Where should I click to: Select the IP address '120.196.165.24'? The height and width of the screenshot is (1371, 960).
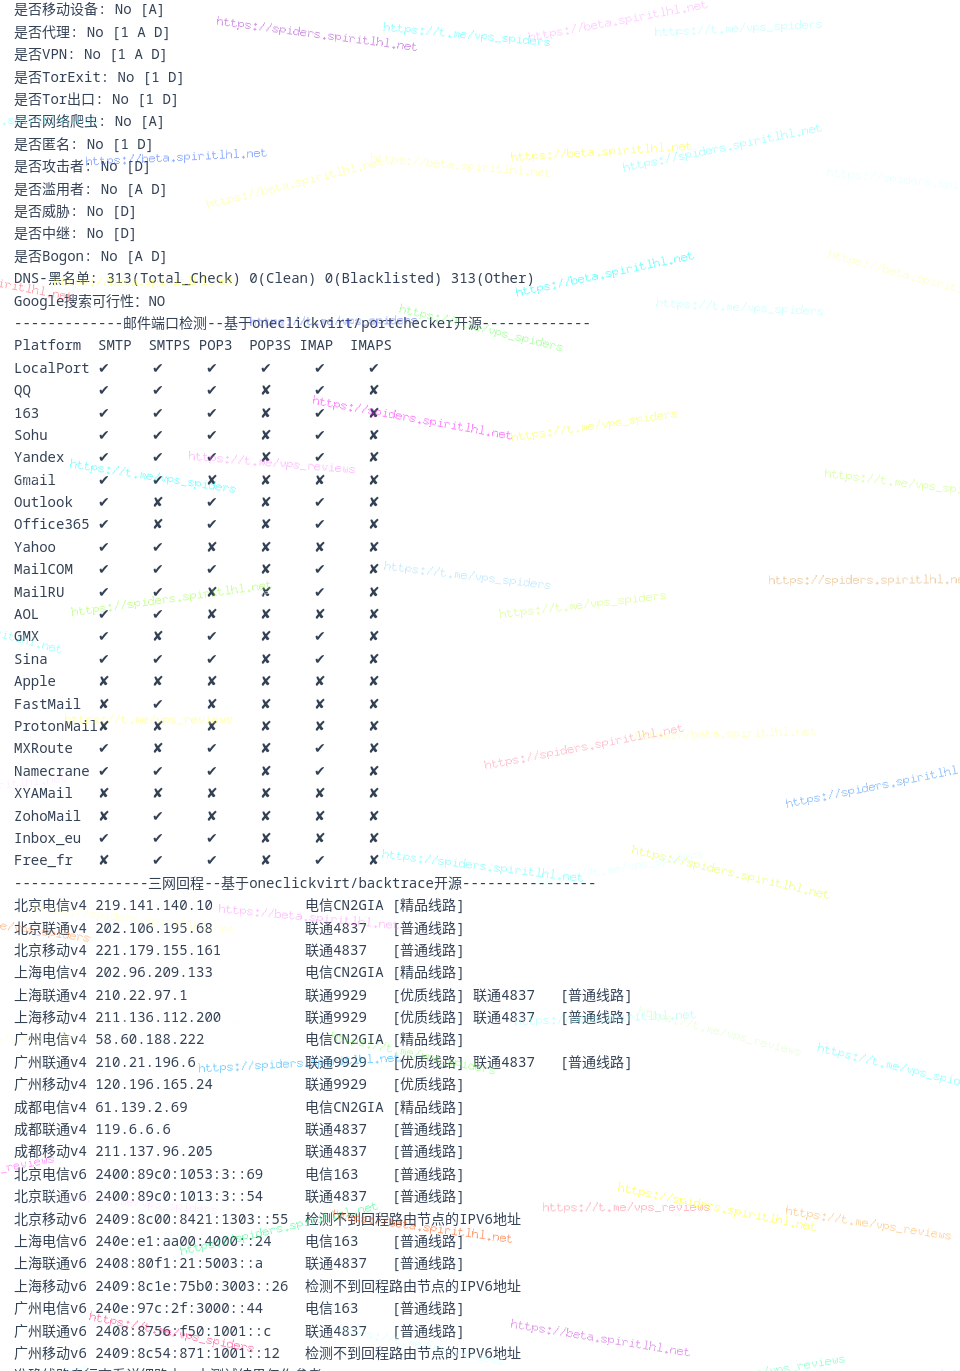click(154, 1085)
